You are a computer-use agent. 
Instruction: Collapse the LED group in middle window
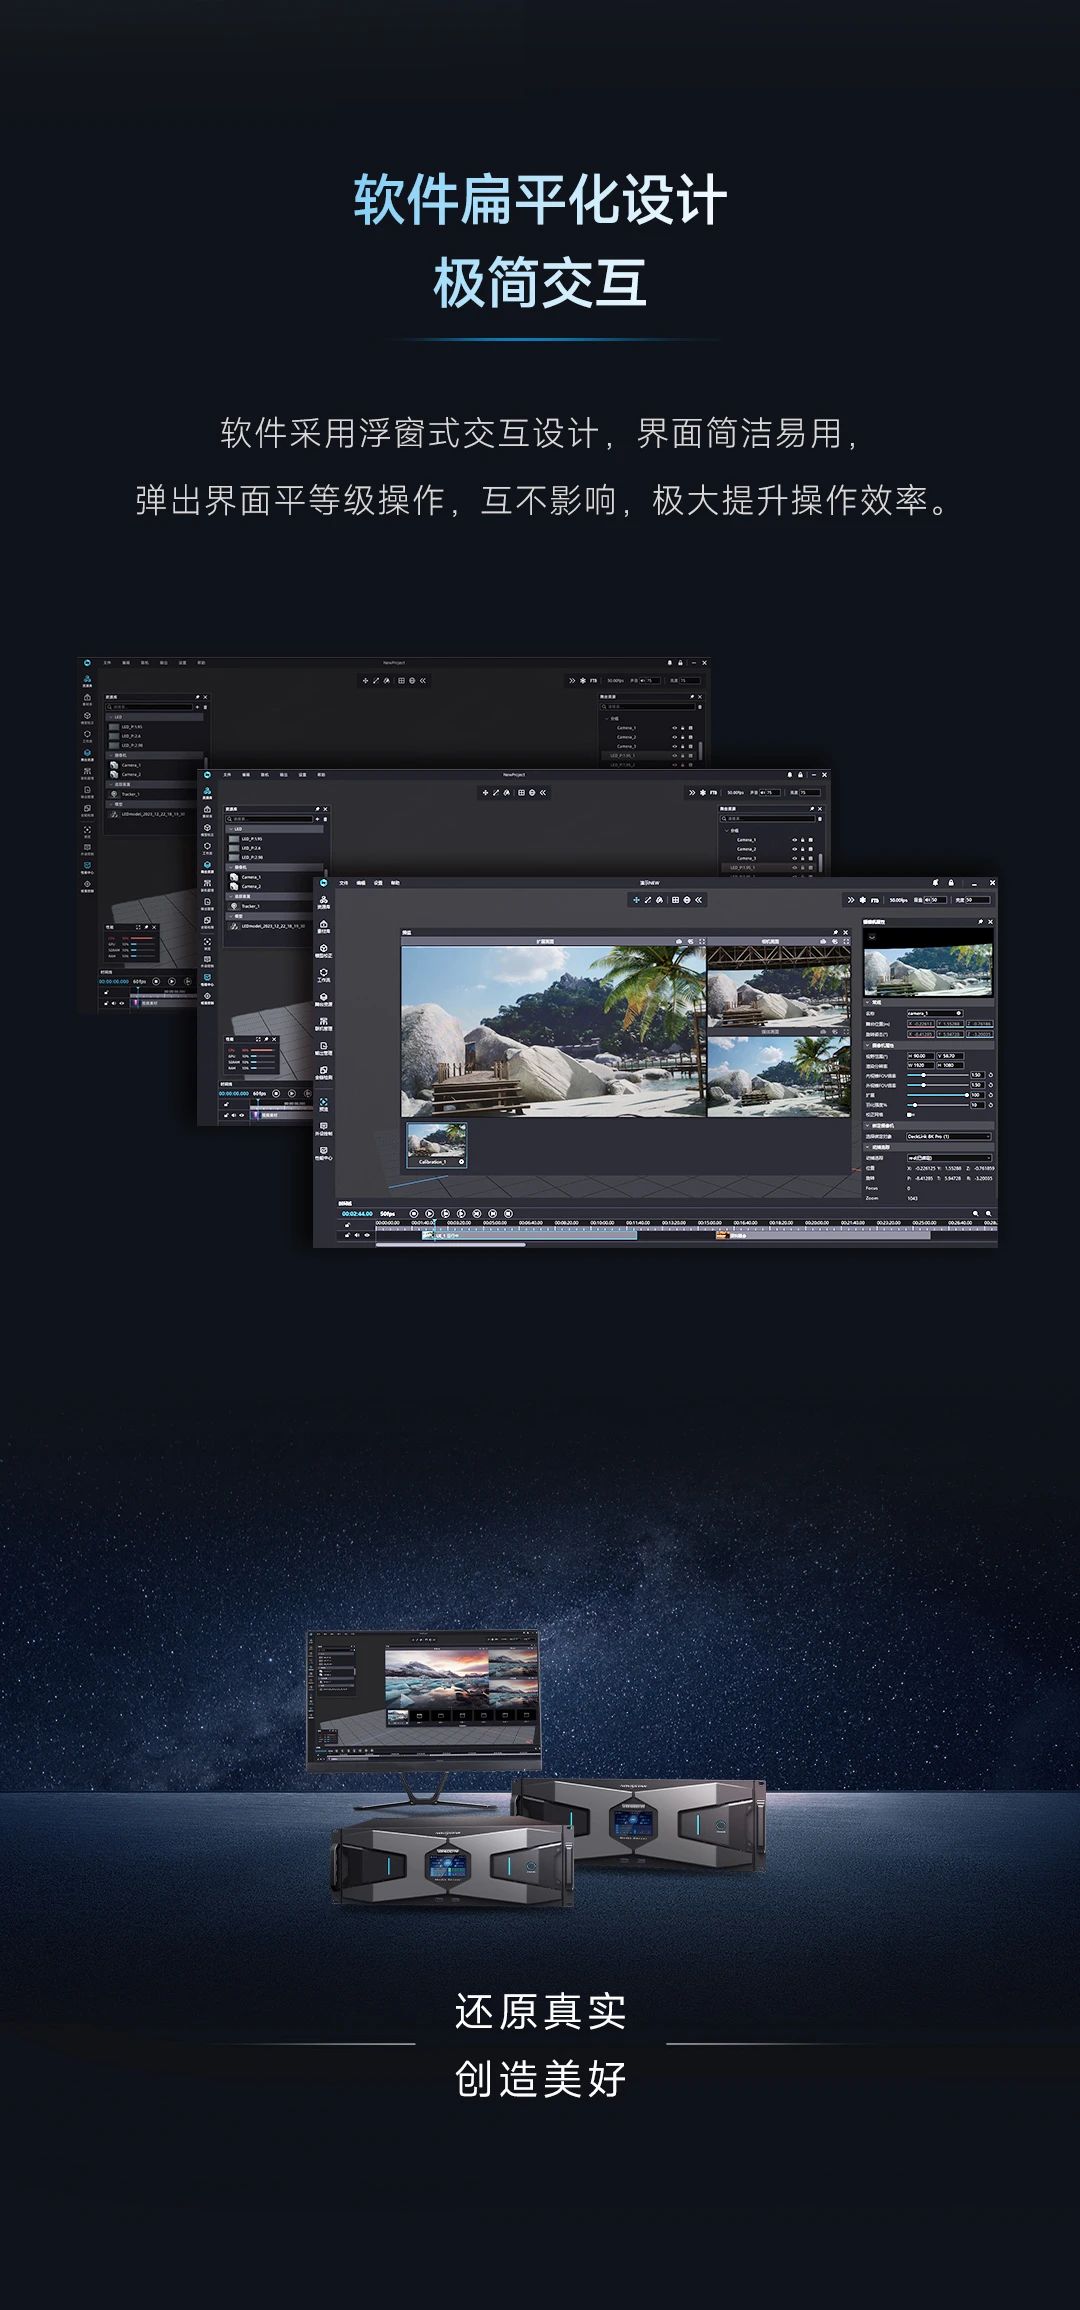(x=231, y=829)
